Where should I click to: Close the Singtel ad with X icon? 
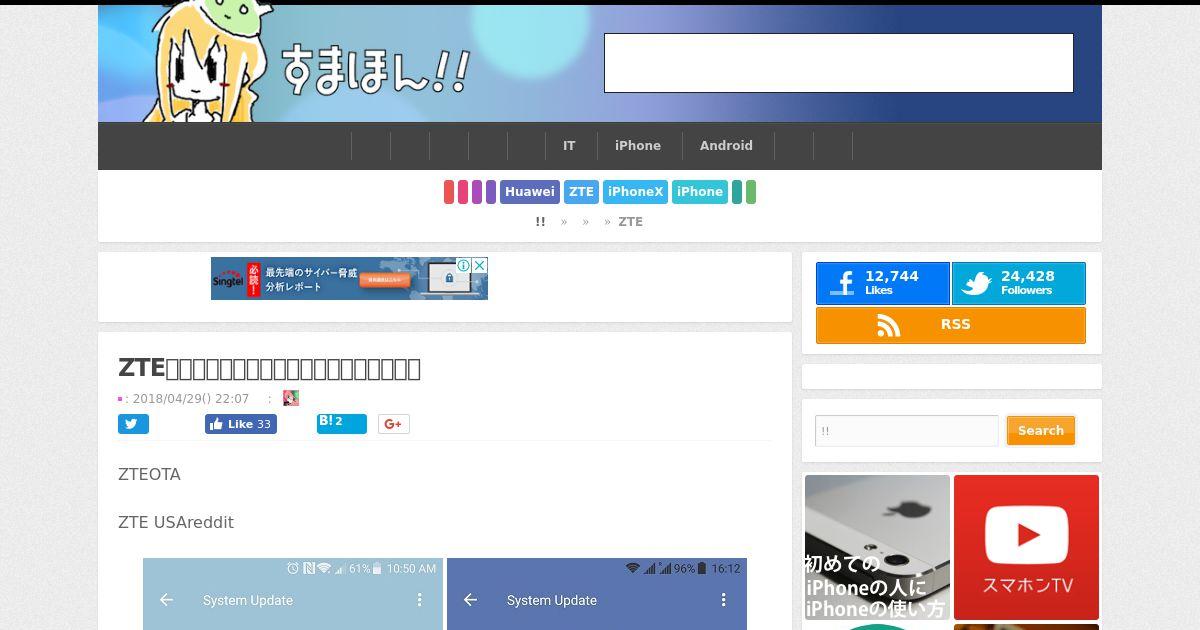click(x=480, y=265)
